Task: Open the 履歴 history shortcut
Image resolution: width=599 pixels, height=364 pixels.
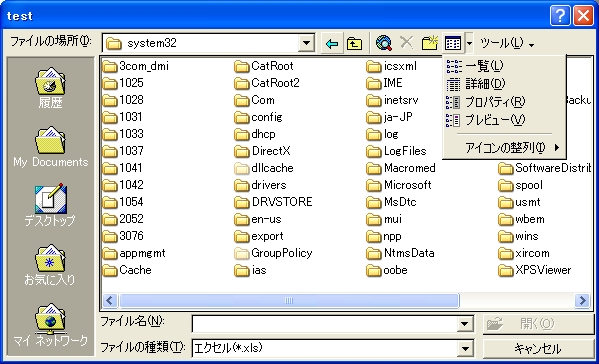Action: point(50,87)
